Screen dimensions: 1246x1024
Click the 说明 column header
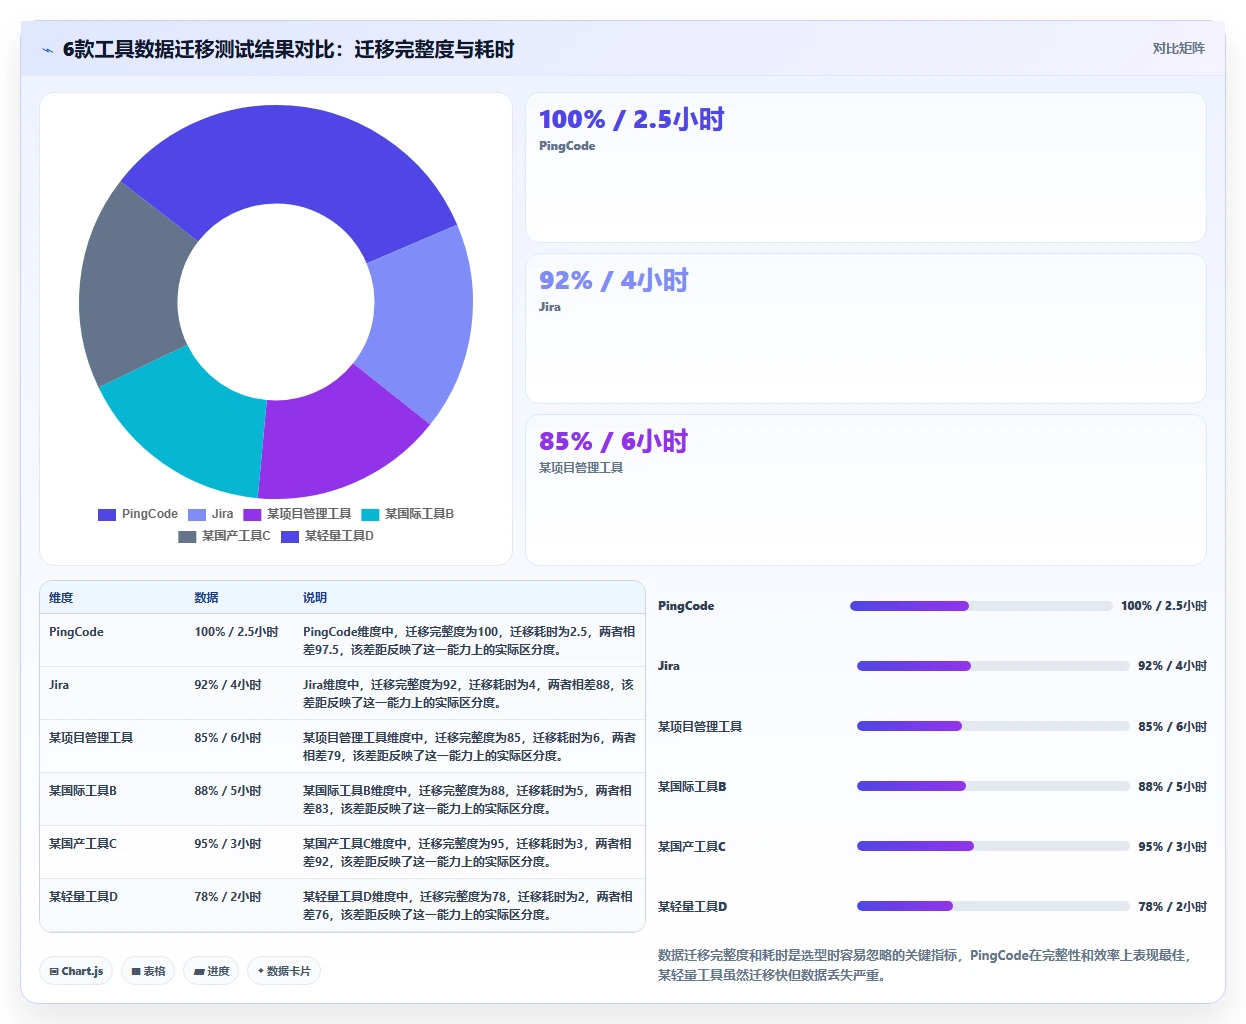[315, 598]
